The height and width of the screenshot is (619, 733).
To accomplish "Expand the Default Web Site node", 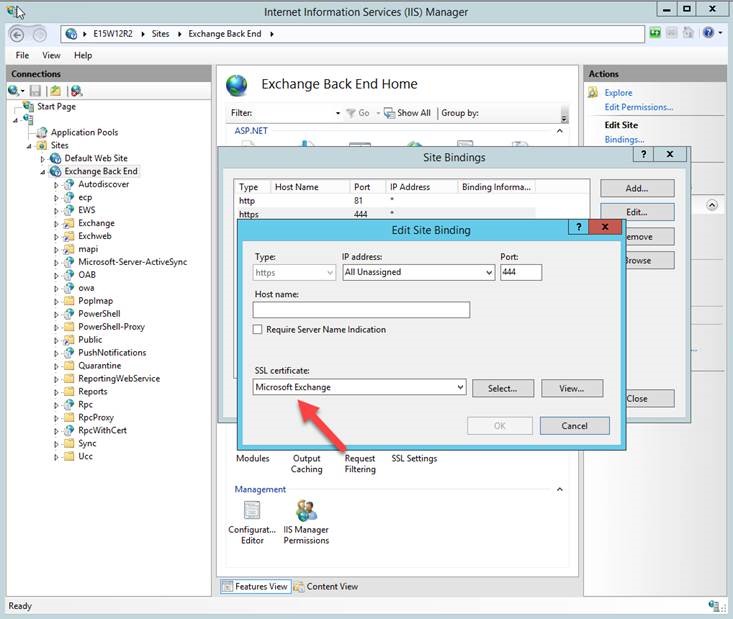I will 43,159.
